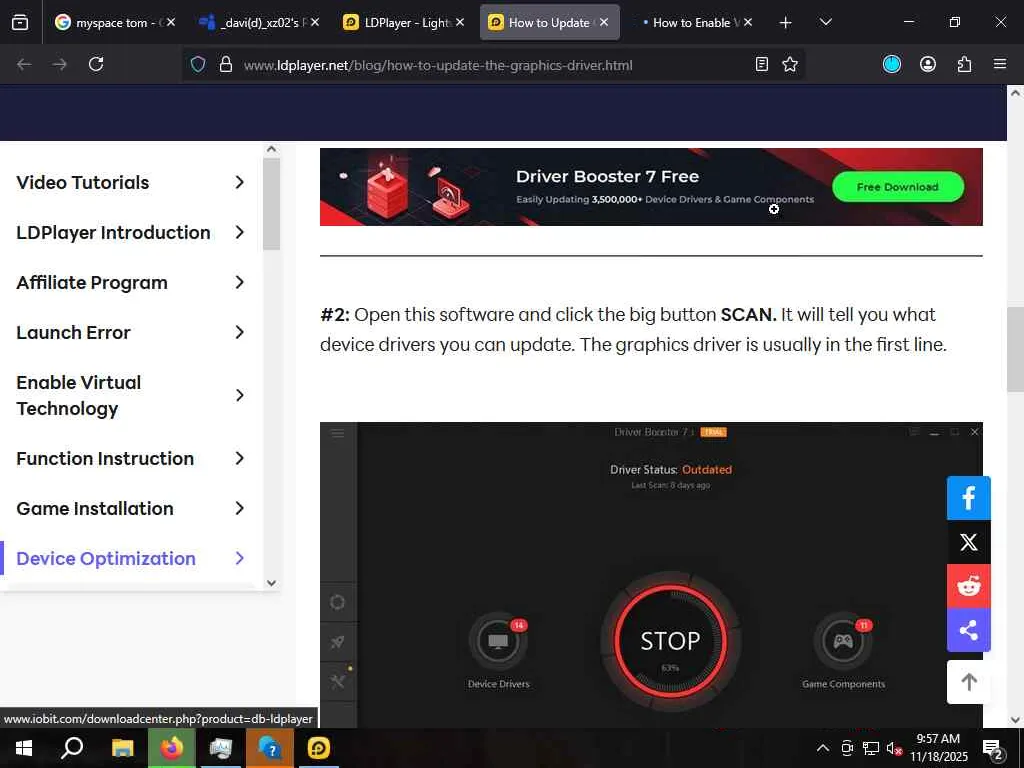This screenshot has height=768, width=1024.
Task: Reload the current page
Action: pos(96,64)
